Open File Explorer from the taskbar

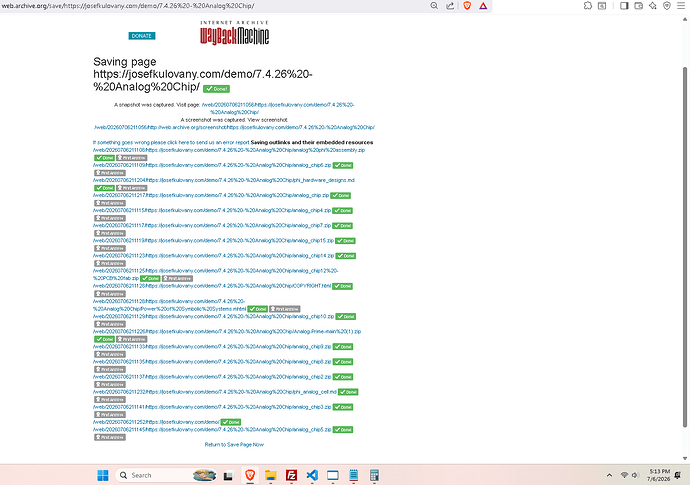pyautogui.click(x=271, y=475)
